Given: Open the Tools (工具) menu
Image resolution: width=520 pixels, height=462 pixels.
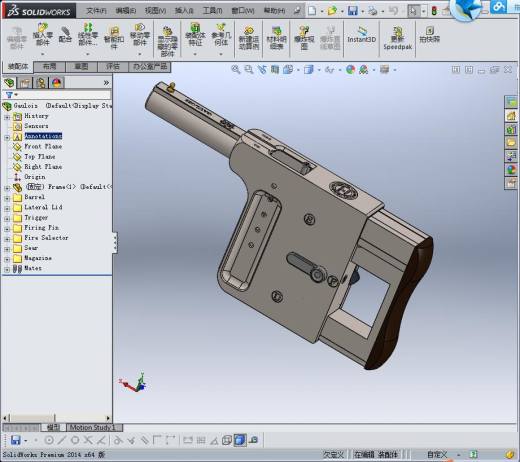Looking at the screenshot, I should [x=213, y=11].
